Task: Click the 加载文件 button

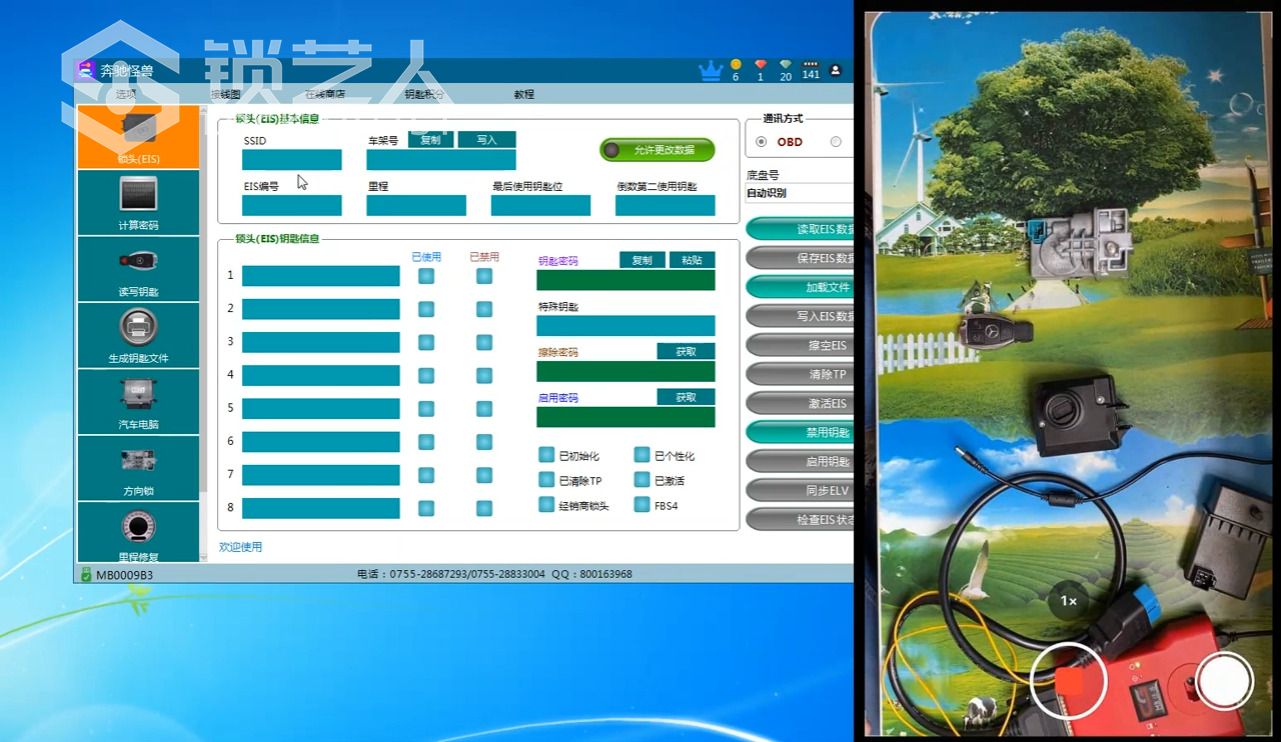Action: (800, 287)
